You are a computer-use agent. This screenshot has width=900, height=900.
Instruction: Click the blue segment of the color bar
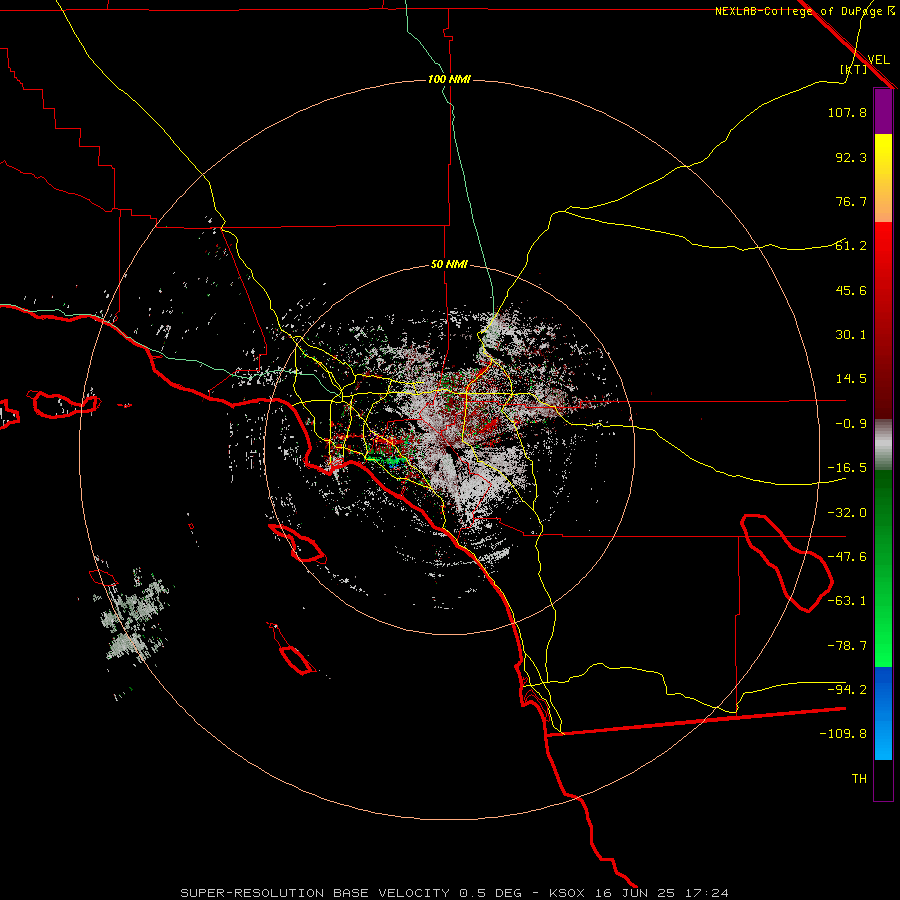[x=883, y=713]
